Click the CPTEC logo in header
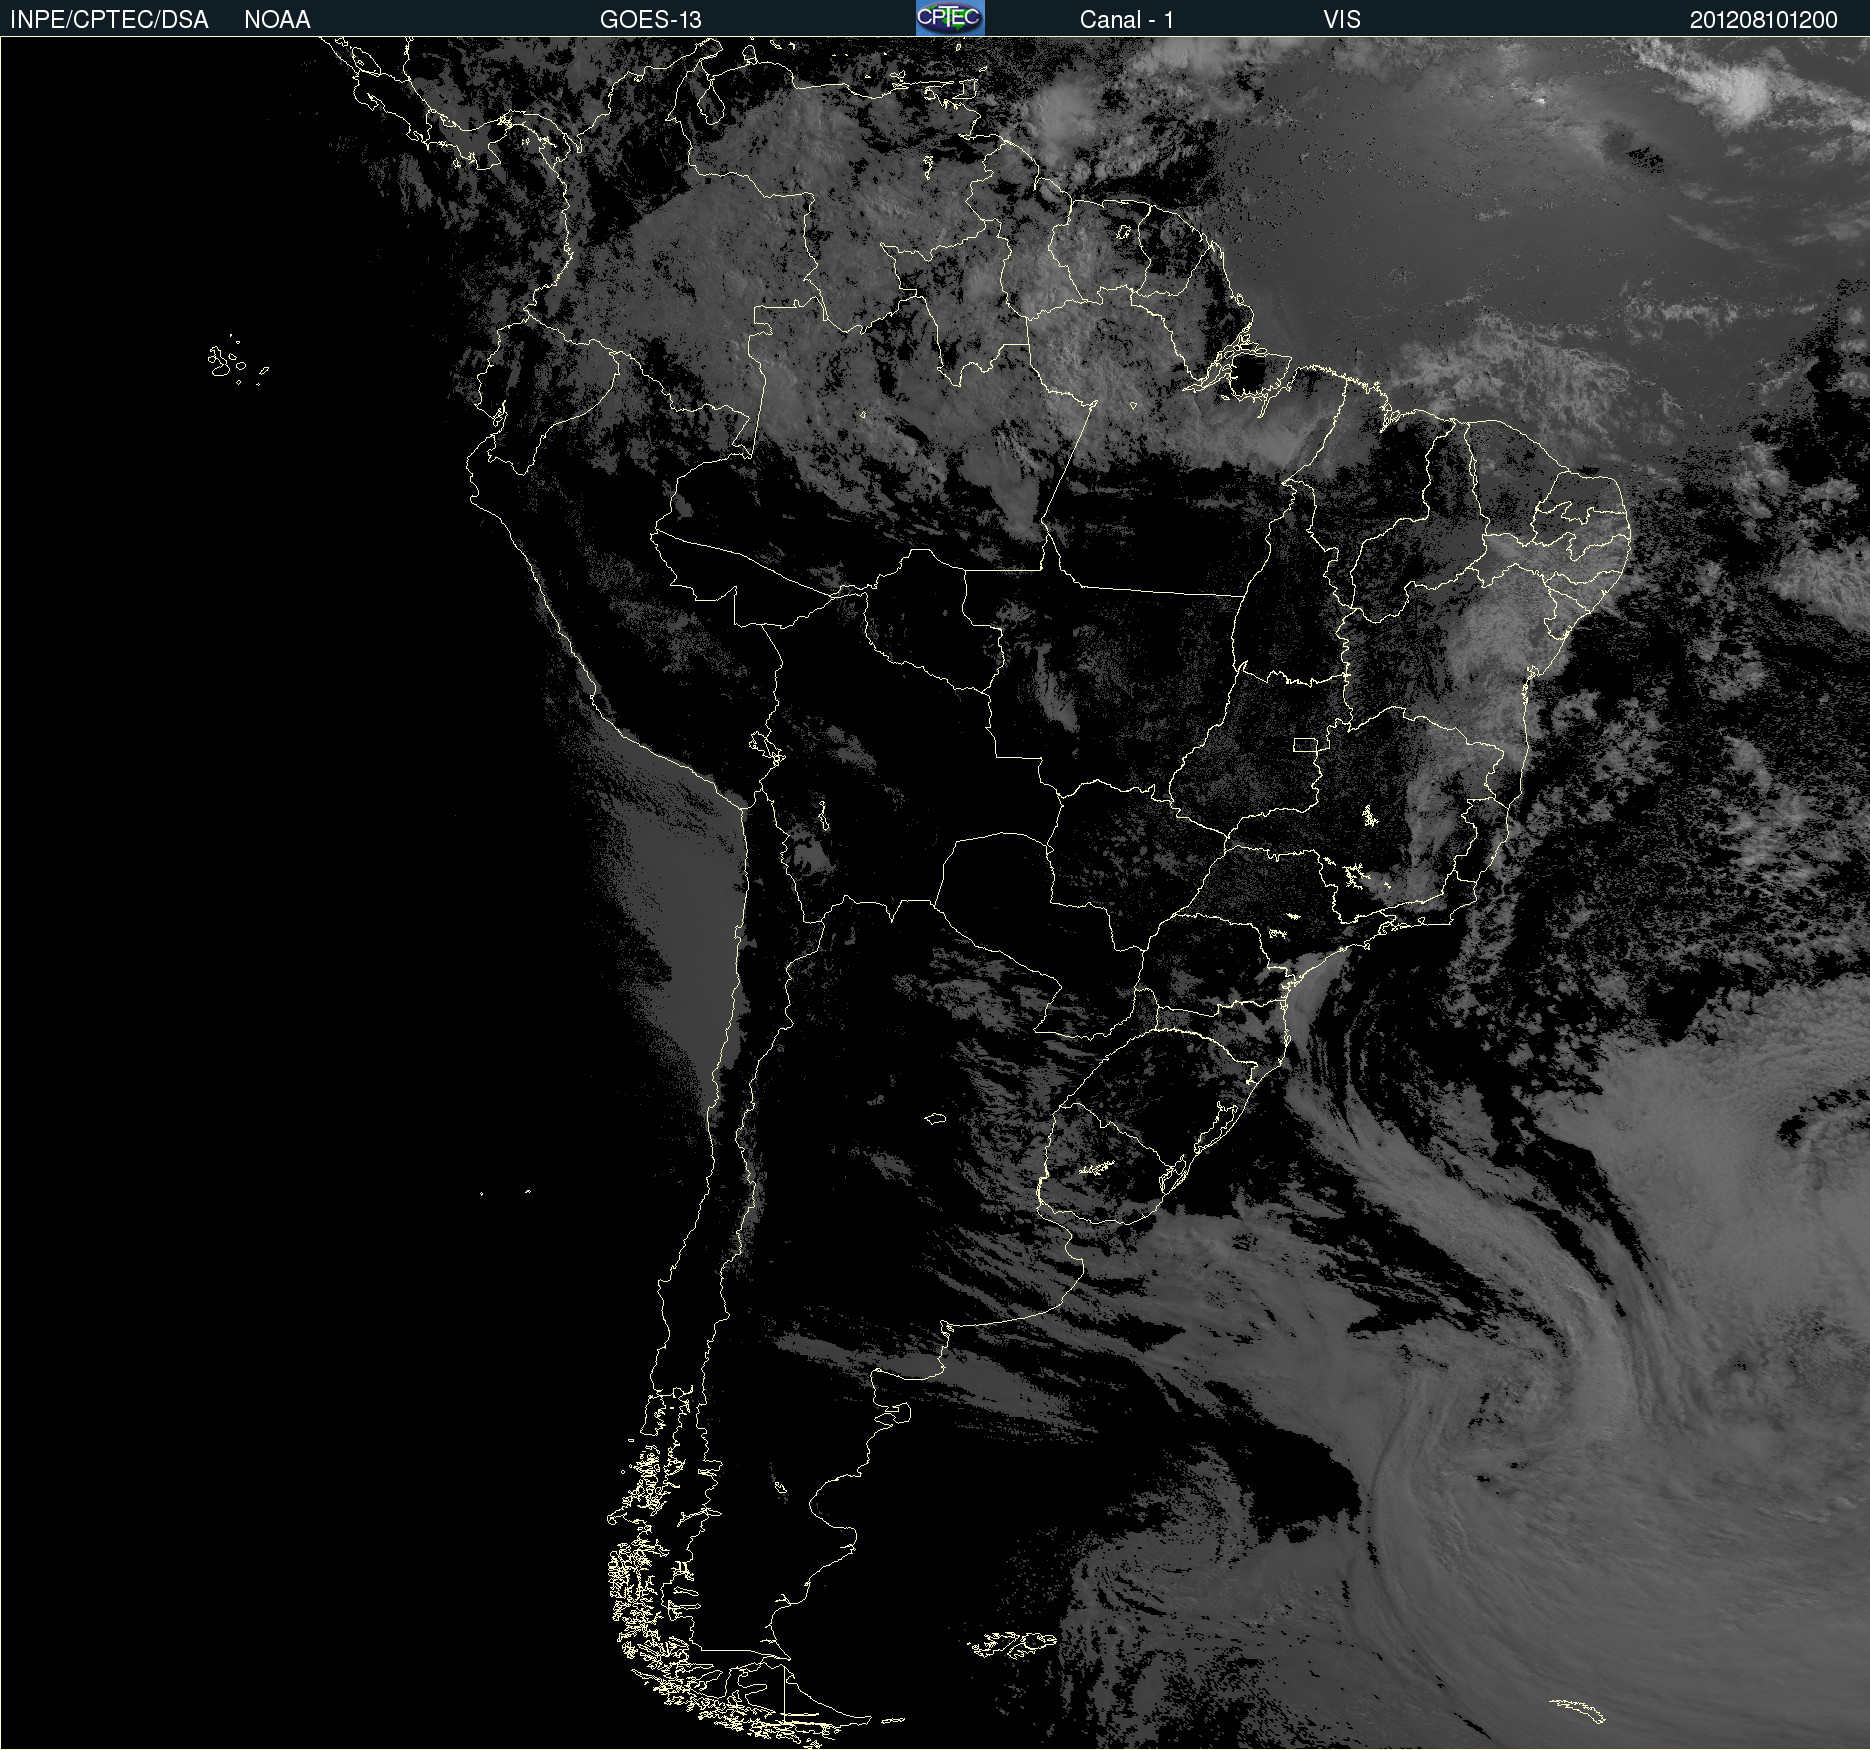 point(950,18)
